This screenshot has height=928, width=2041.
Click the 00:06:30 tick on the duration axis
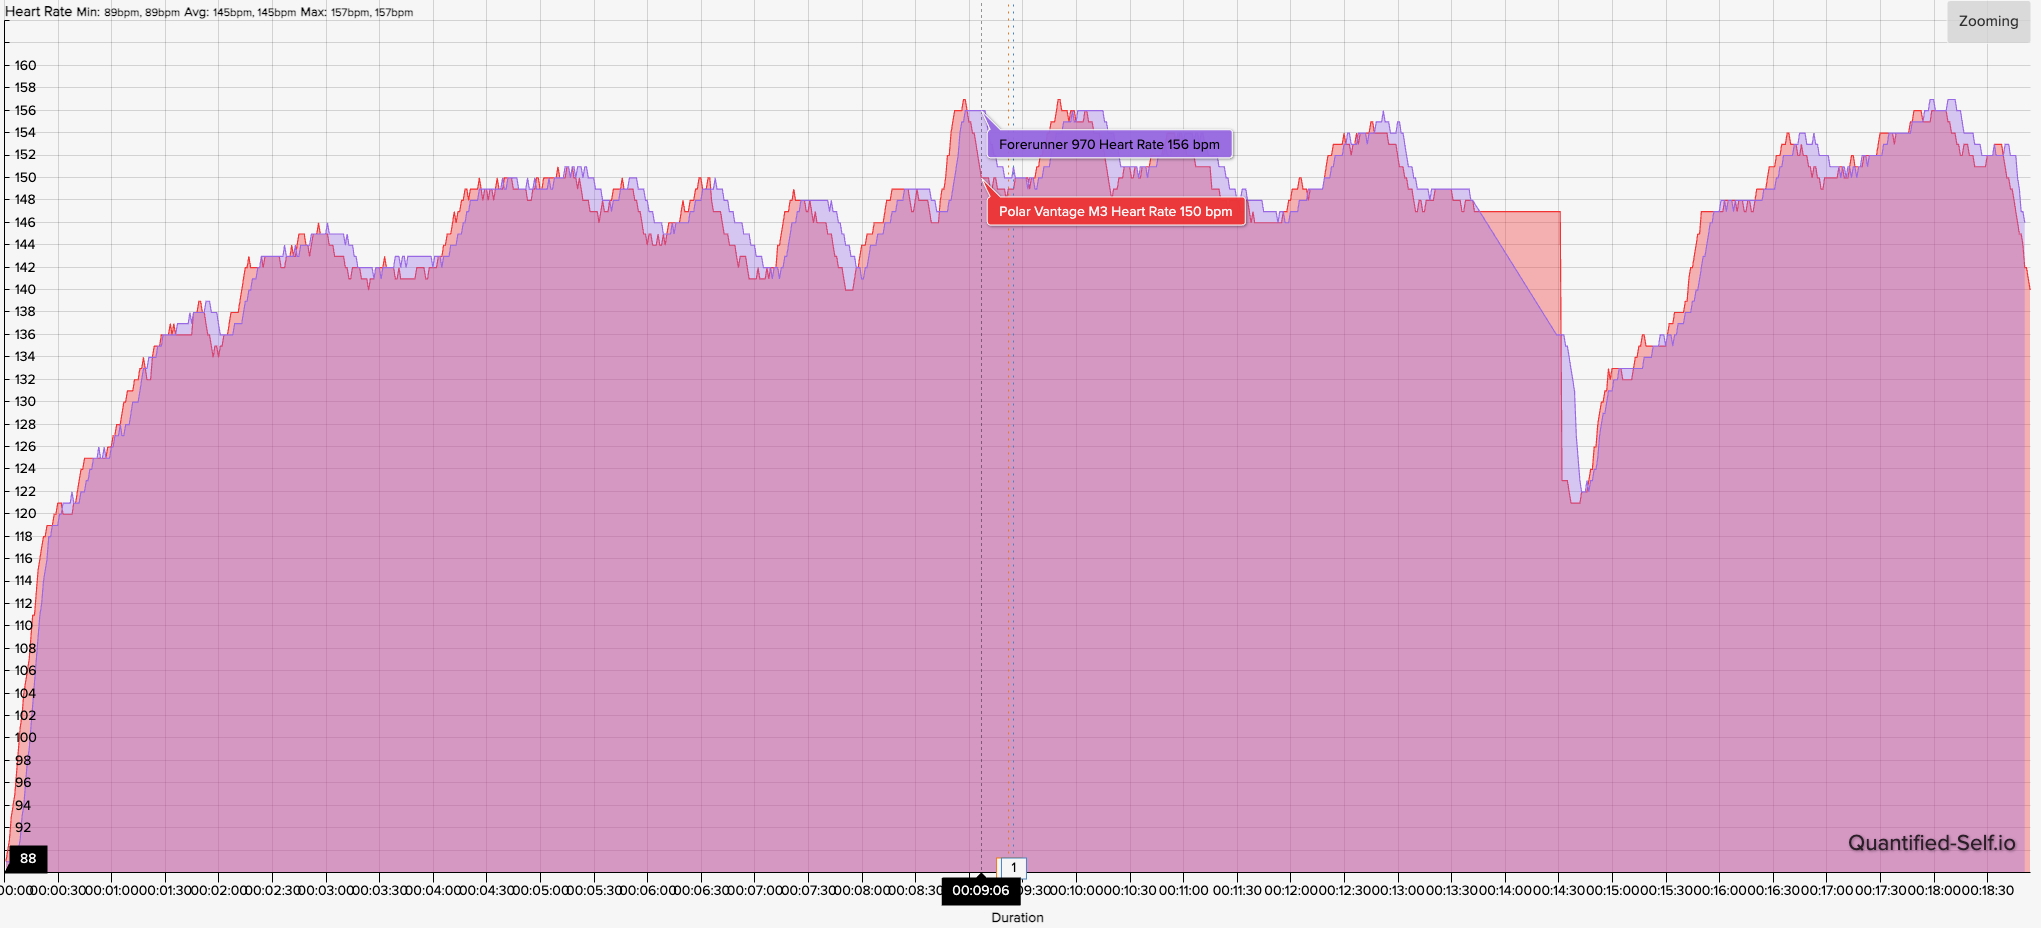tap(701, 890)
